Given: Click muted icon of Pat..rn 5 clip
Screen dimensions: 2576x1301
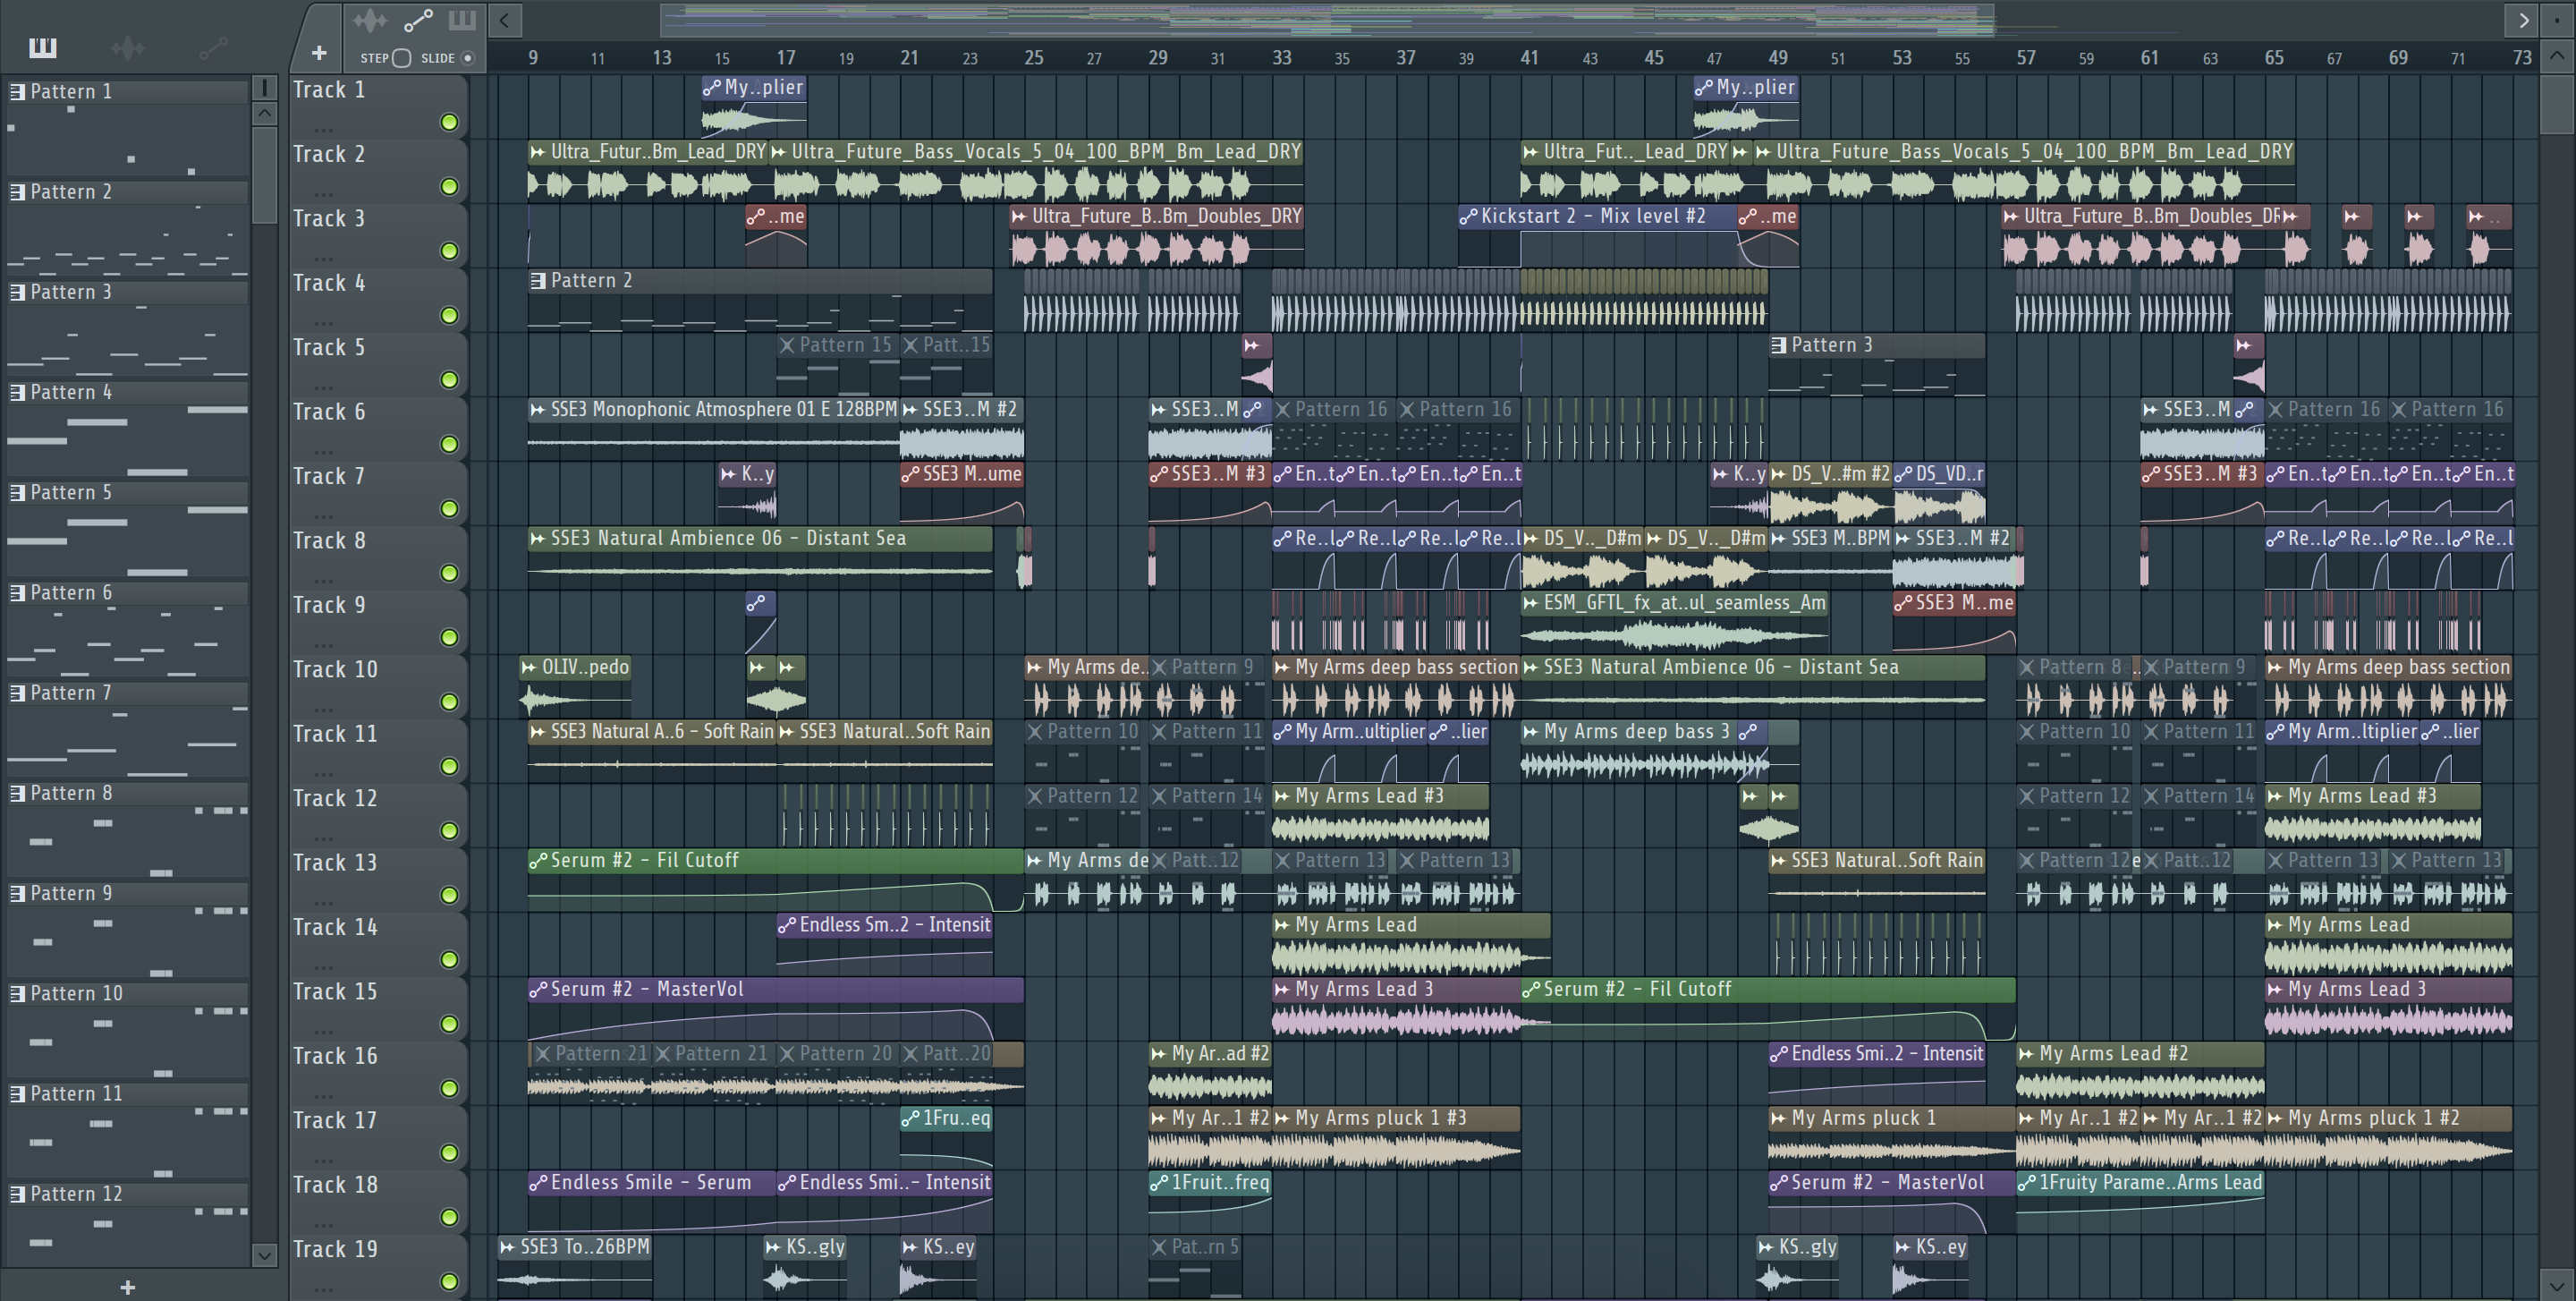Looking at the screenshot, I should 1159,1248.
